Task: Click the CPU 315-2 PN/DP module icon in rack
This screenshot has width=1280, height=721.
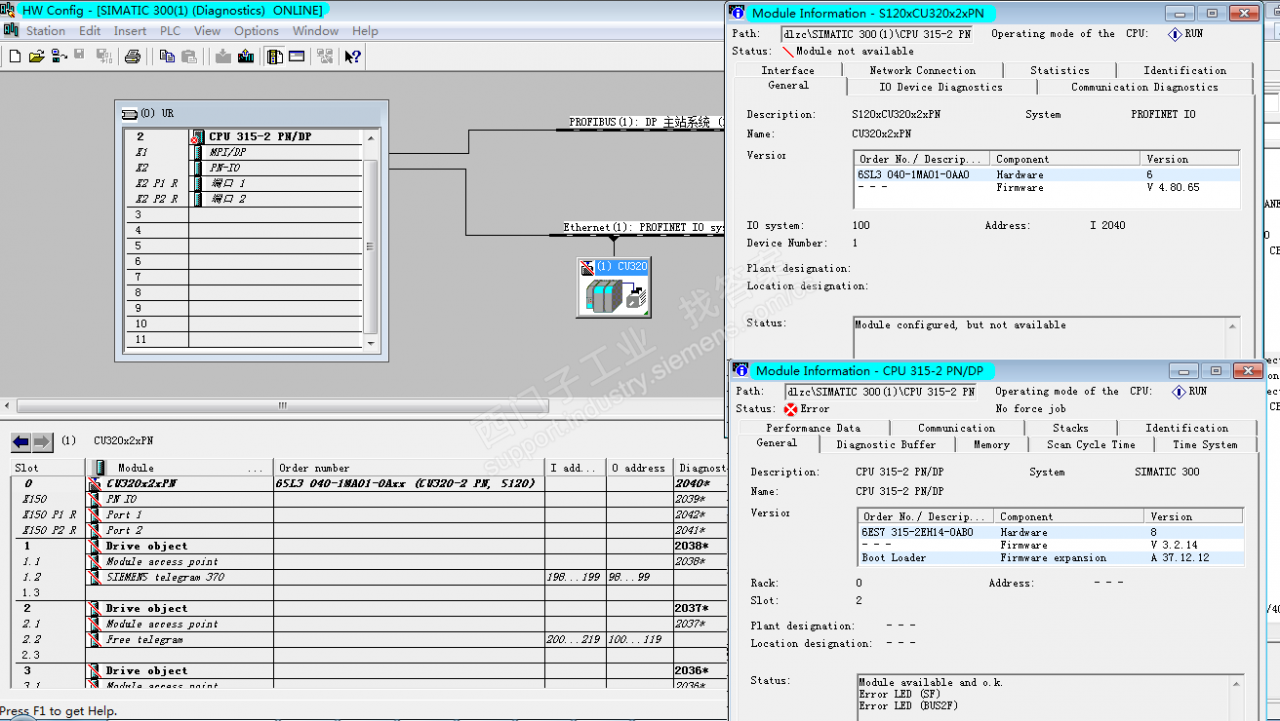Action: pyautogui.click(x=198, y=137)
